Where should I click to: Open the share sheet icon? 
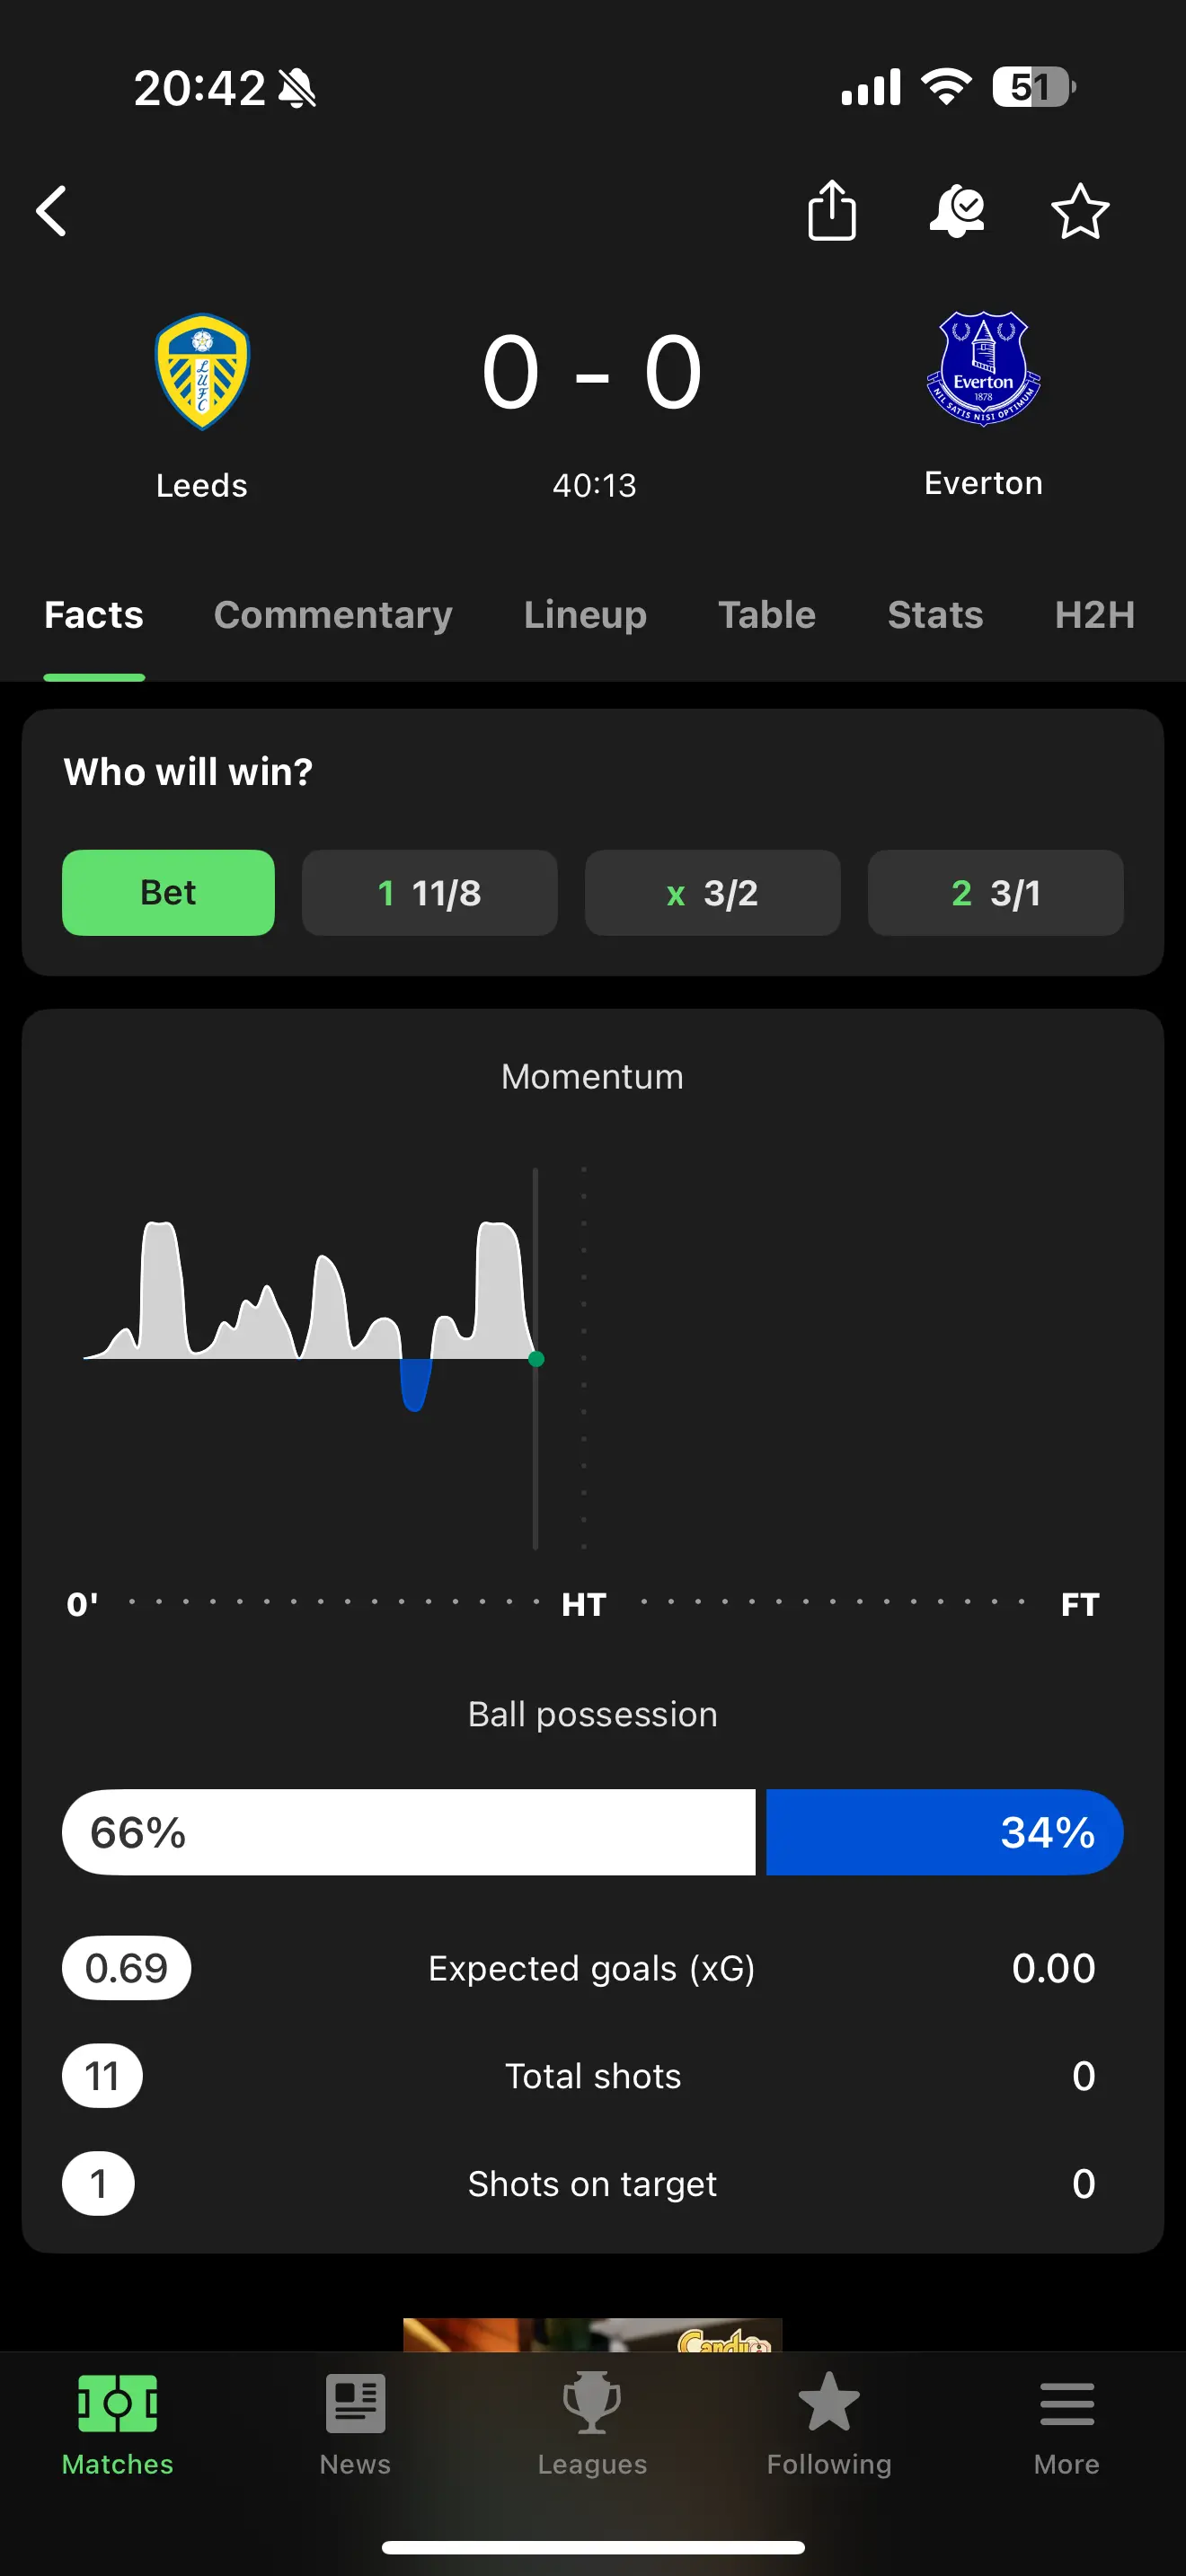click(x=831, y=210)
